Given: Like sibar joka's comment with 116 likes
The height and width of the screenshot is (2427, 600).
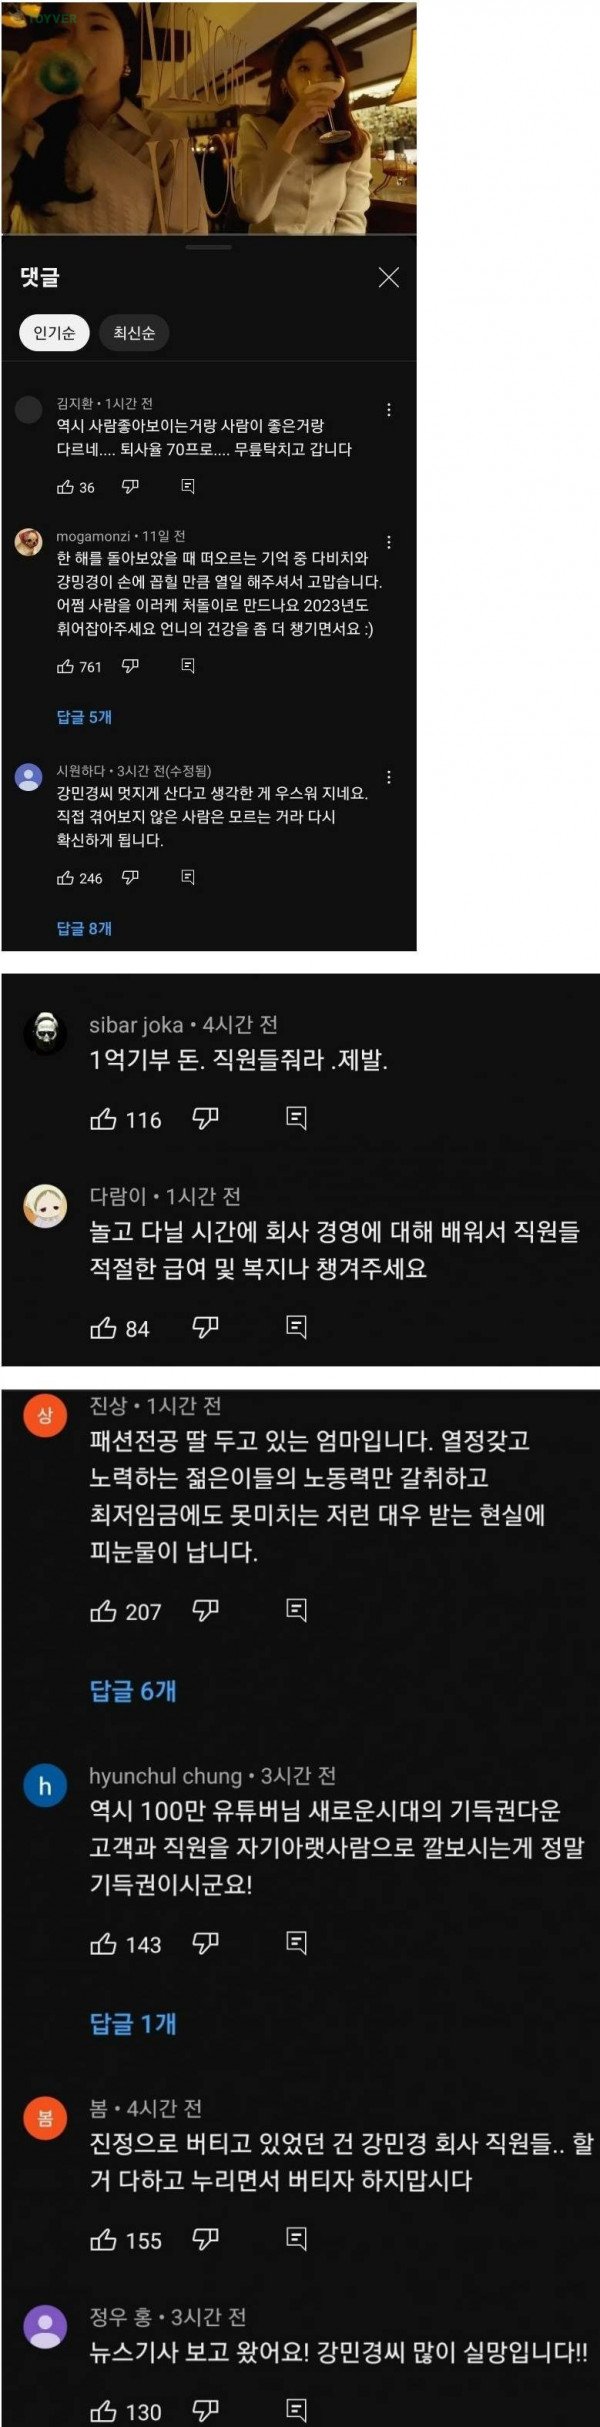Looking at the screenshot, I should coord(103,1119).
